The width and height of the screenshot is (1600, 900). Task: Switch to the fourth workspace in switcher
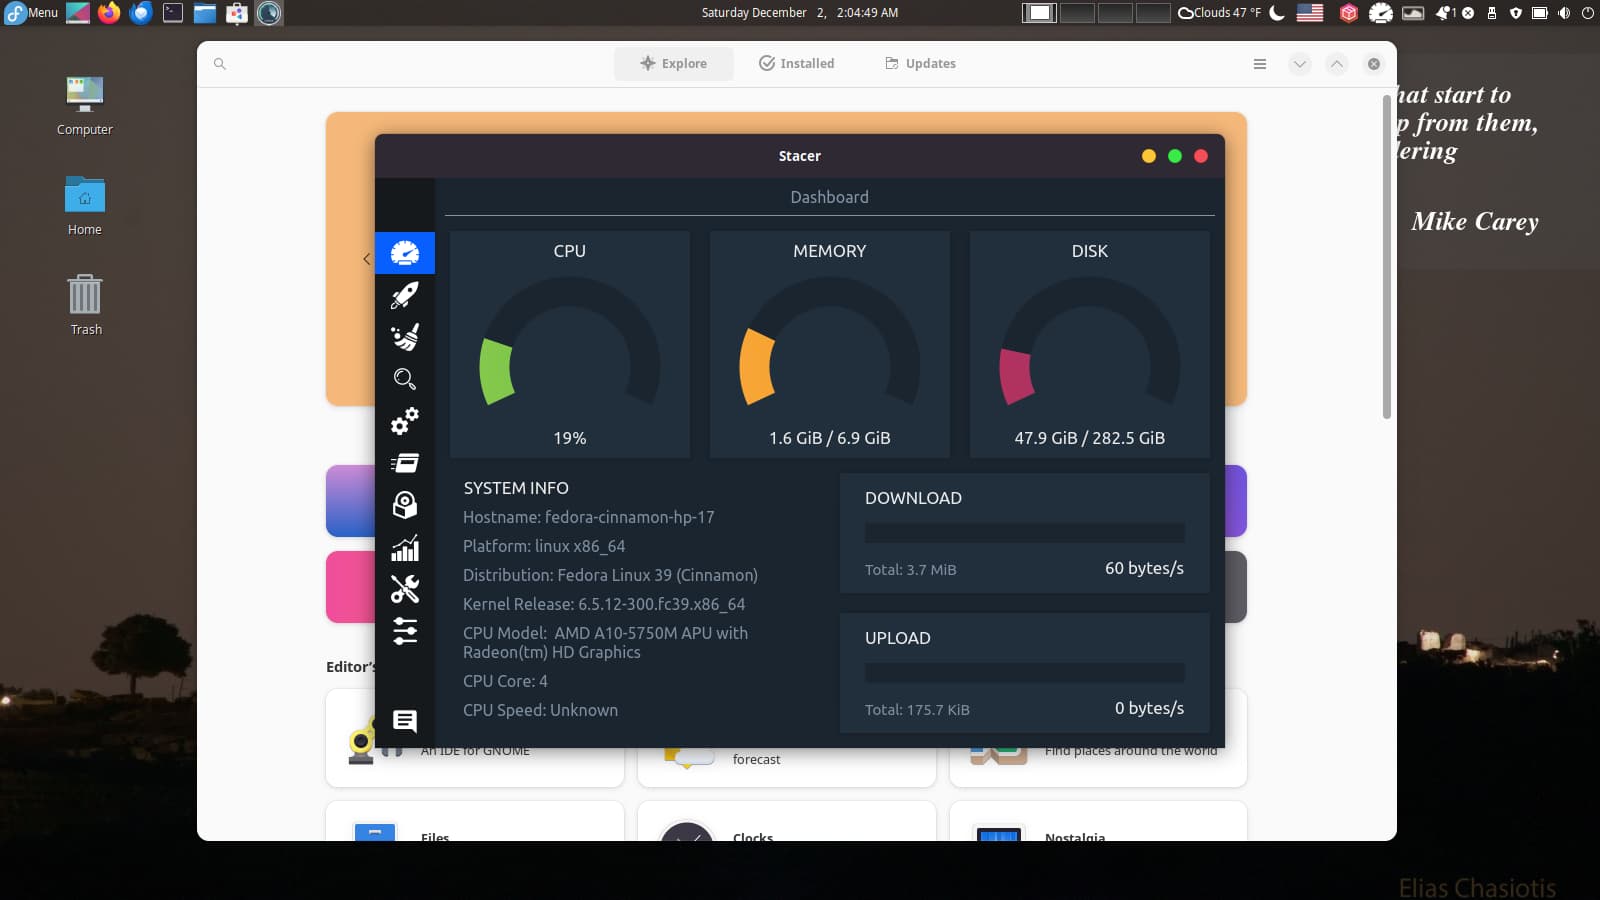point(1153,13)
